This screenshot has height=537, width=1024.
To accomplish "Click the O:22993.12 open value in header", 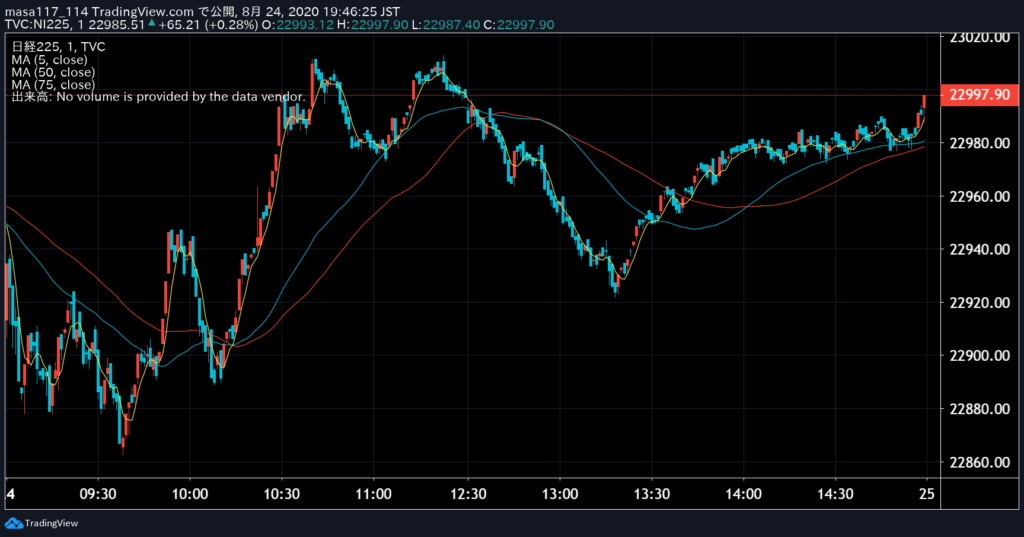I will [x=298, y=25].
